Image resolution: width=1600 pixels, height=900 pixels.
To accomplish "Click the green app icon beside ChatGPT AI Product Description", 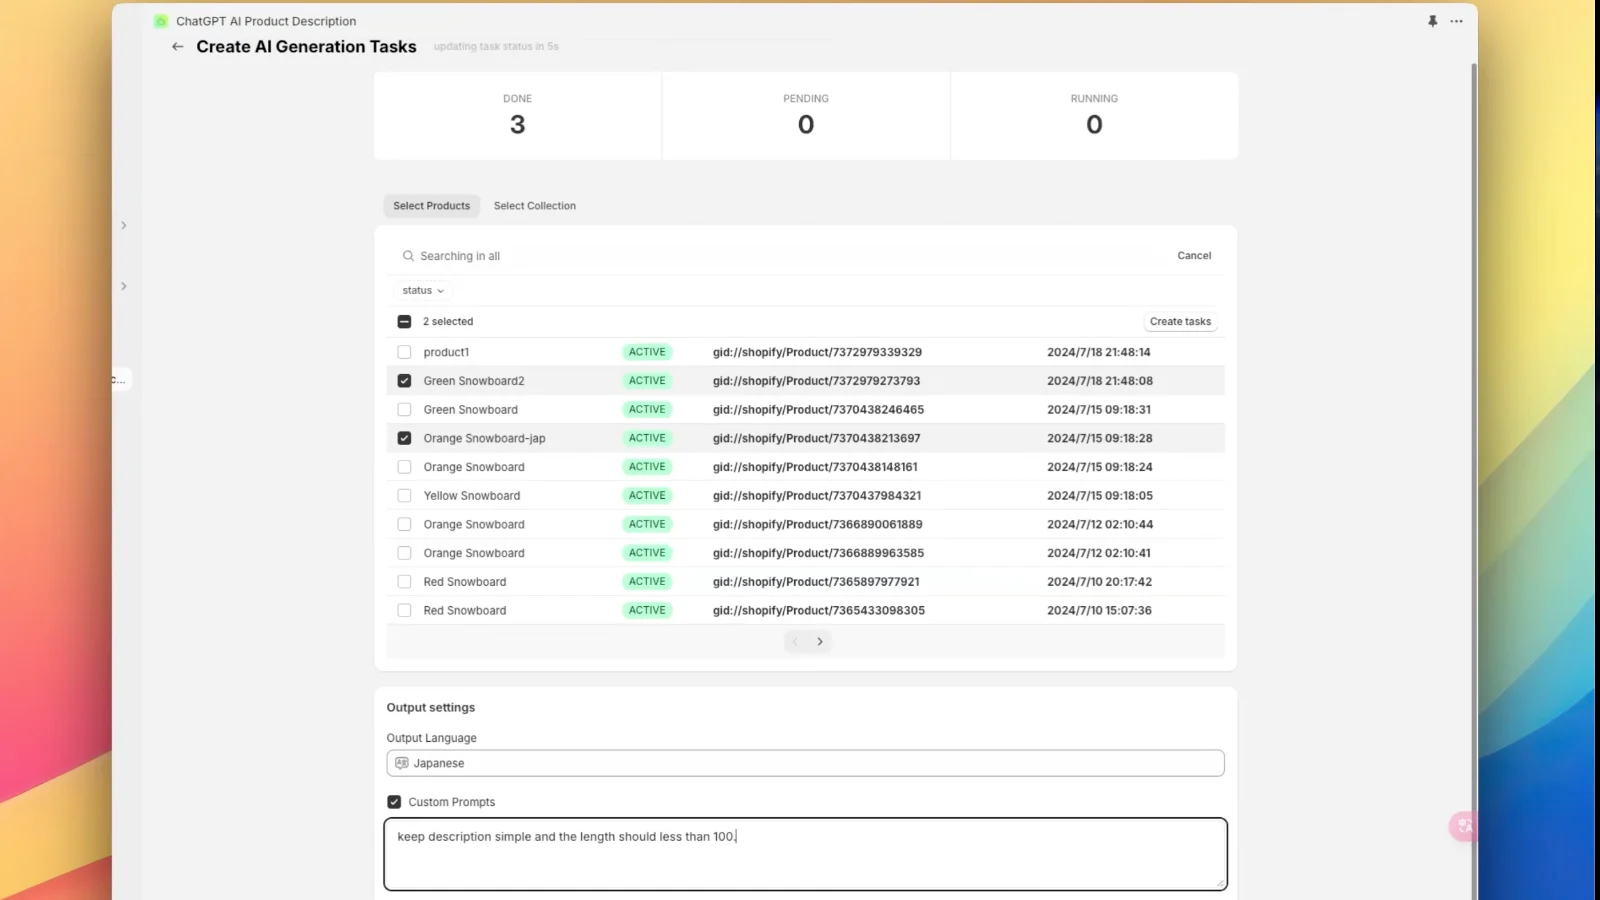I will 161,20.
